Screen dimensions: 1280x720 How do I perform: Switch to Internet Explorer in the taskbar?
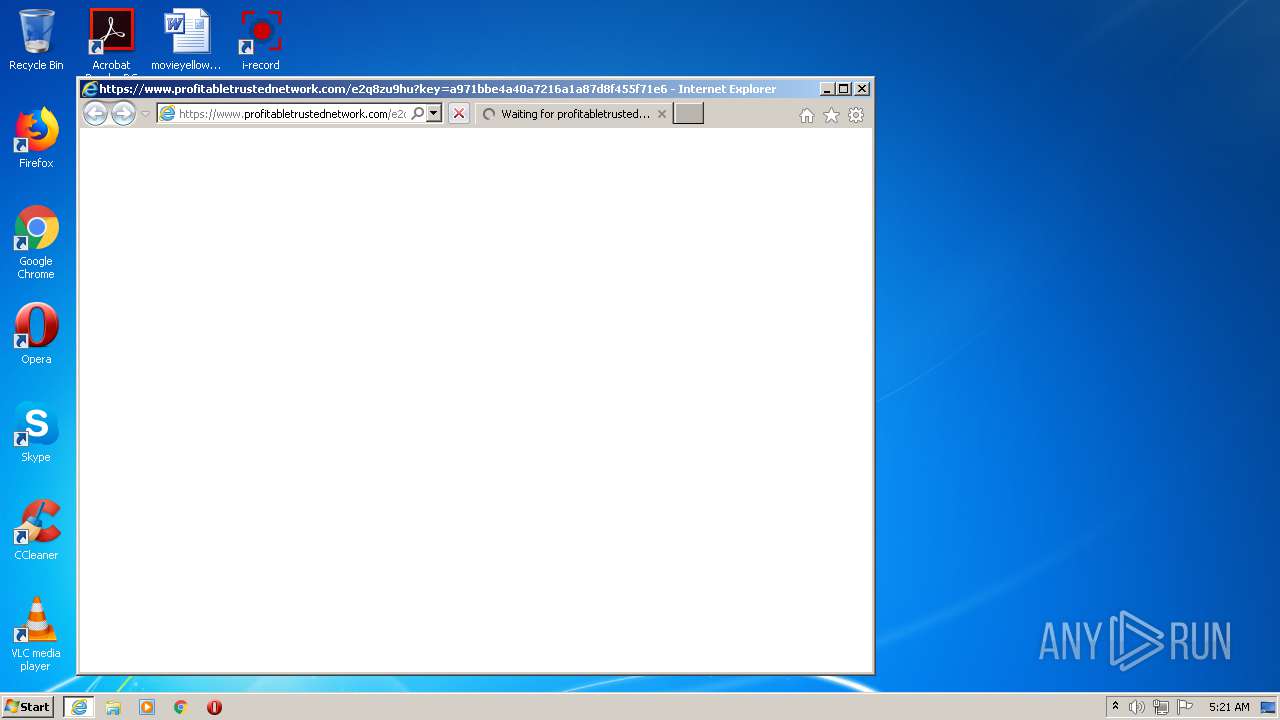pyautogui.click(x=79, y=707)
